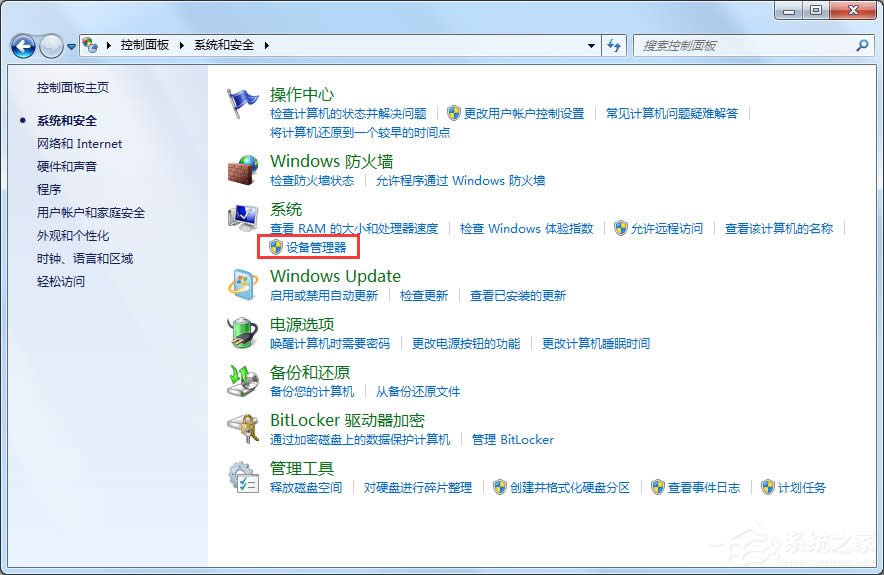
Task: Click 查看已安装的更新
Action: click(x=518, y=295)
